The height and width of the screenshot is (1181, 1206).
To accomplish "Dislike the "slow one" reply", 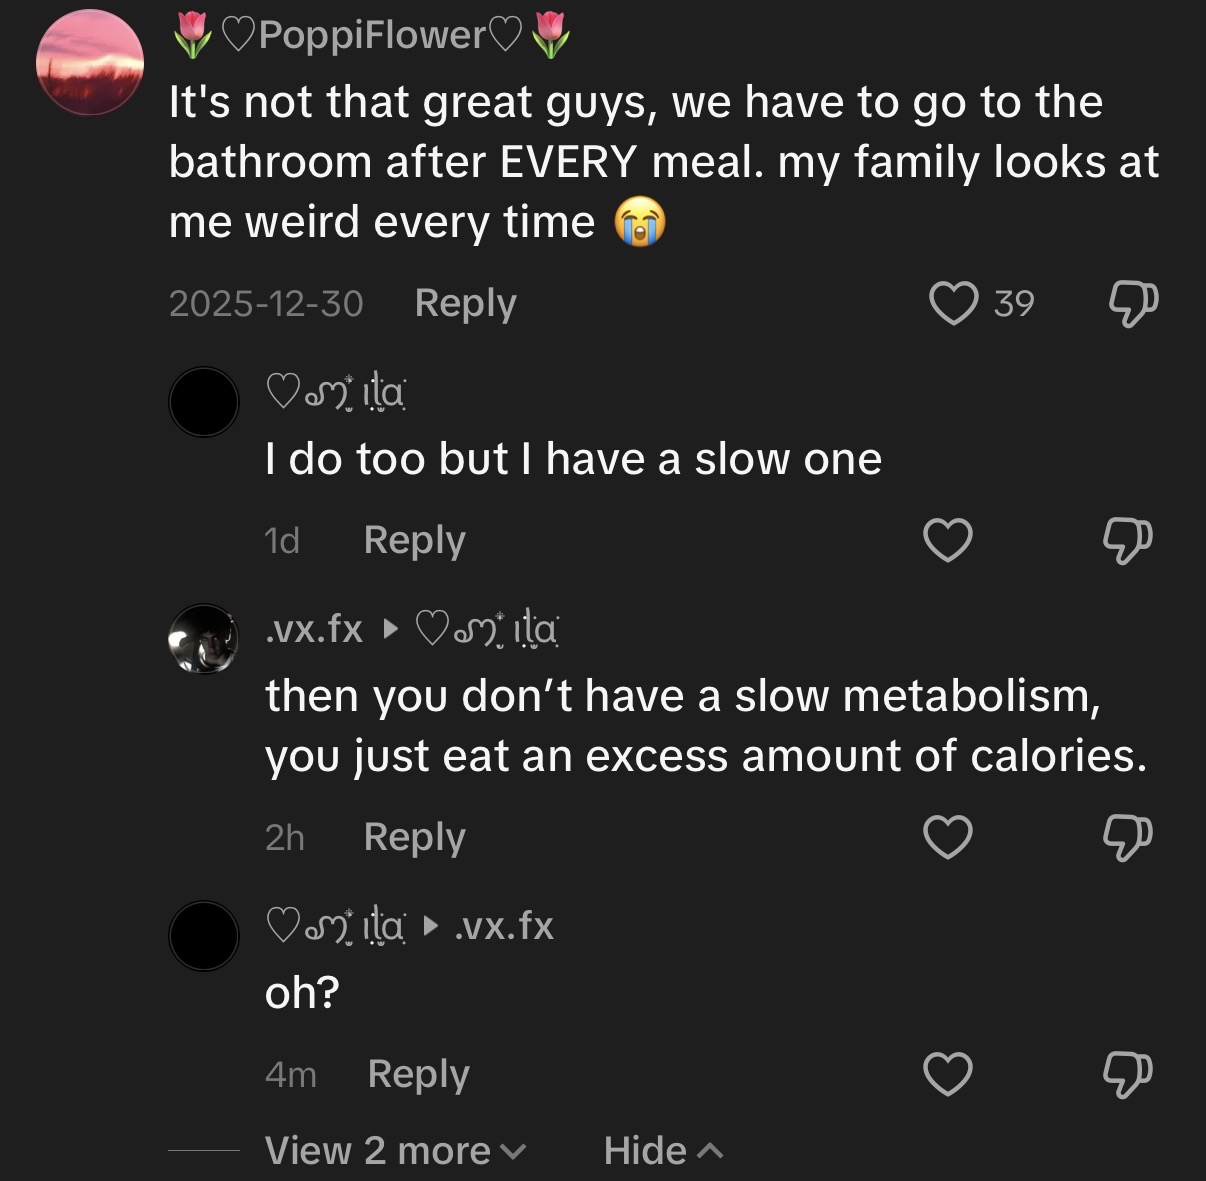I will tap(1127, 540).
